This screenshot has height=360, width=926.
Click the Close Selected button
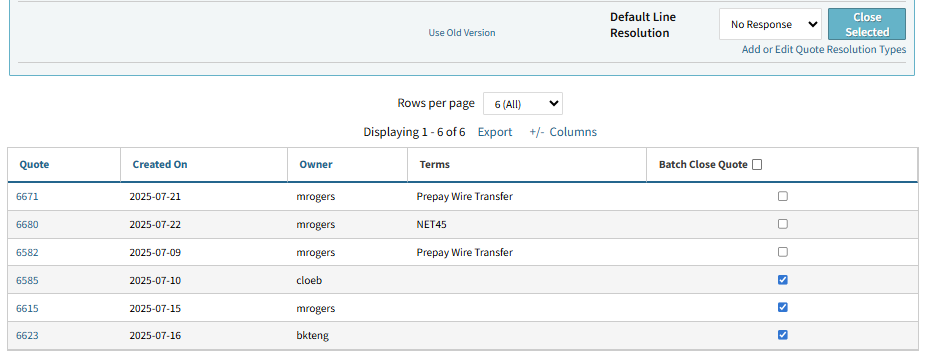tap(866, 24)
